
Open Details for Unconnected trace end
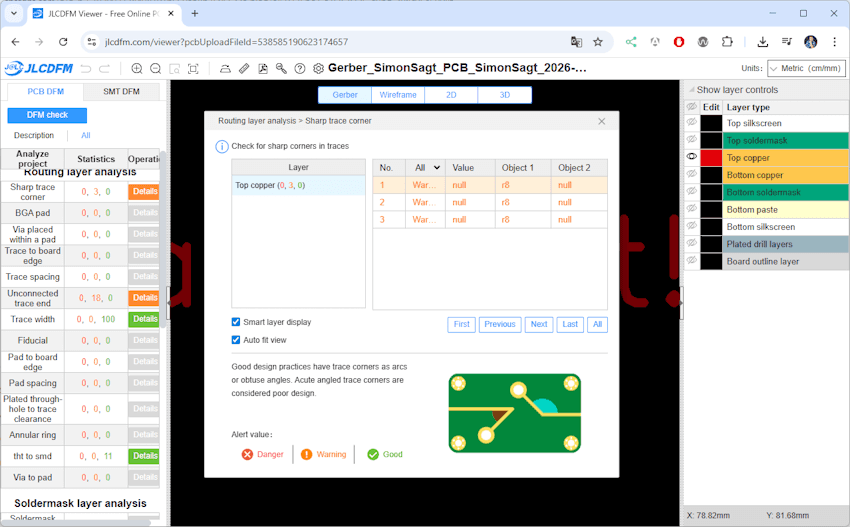point(144,298)
